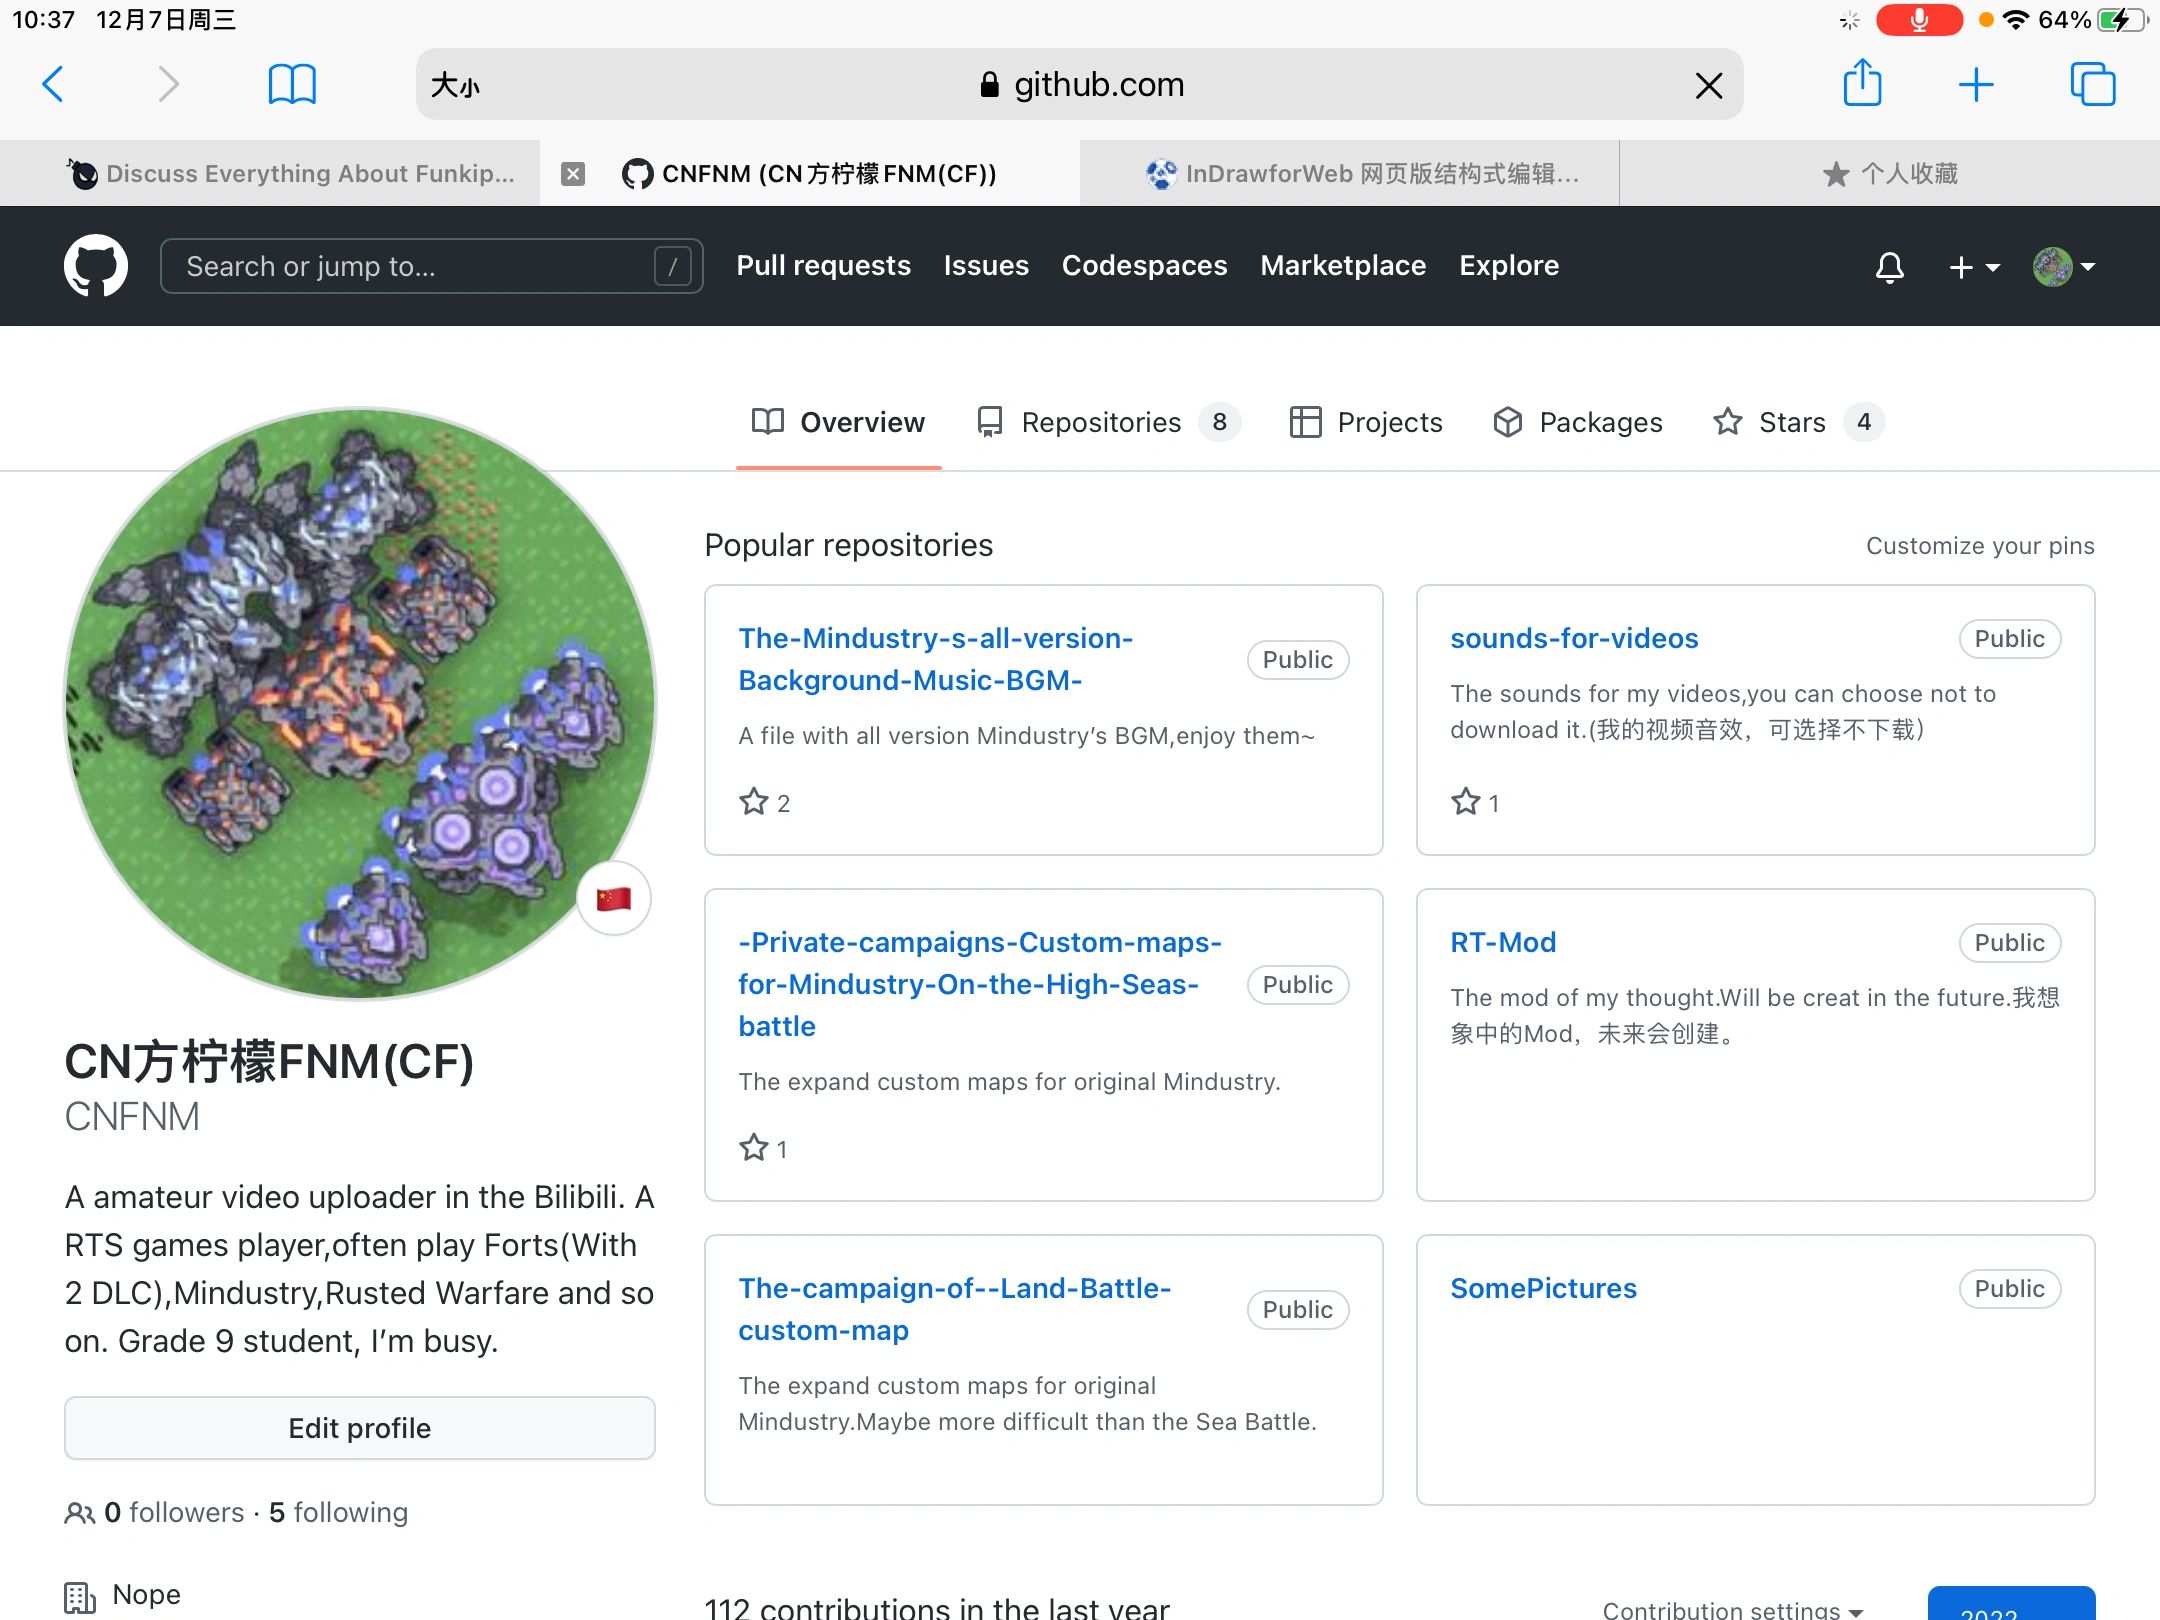Open the notifications bell
Image resolution: width=2160 pixels, height=1620 pixels.
click(x=1889, y=267)
